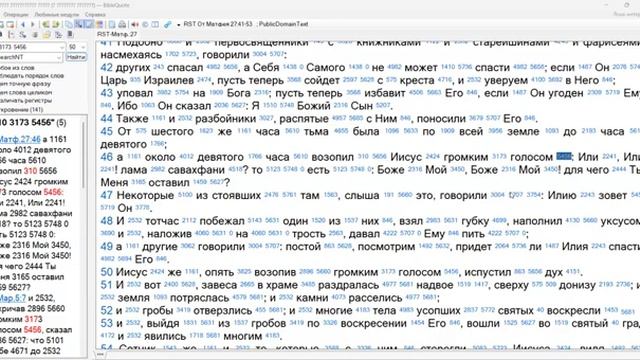Click the red speaker sound icon
The width and height of the screenshot is (640, 360).
[135, 24]
